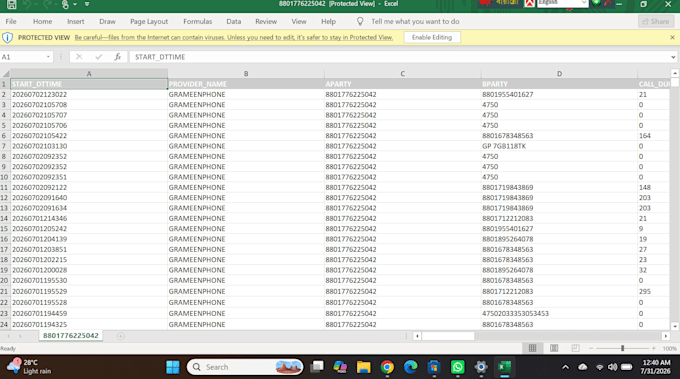The height and width of the screenshot is (379, 680).
Task: Toggle Touch/Mouse mode icon
Action: (x=65, y=4)
